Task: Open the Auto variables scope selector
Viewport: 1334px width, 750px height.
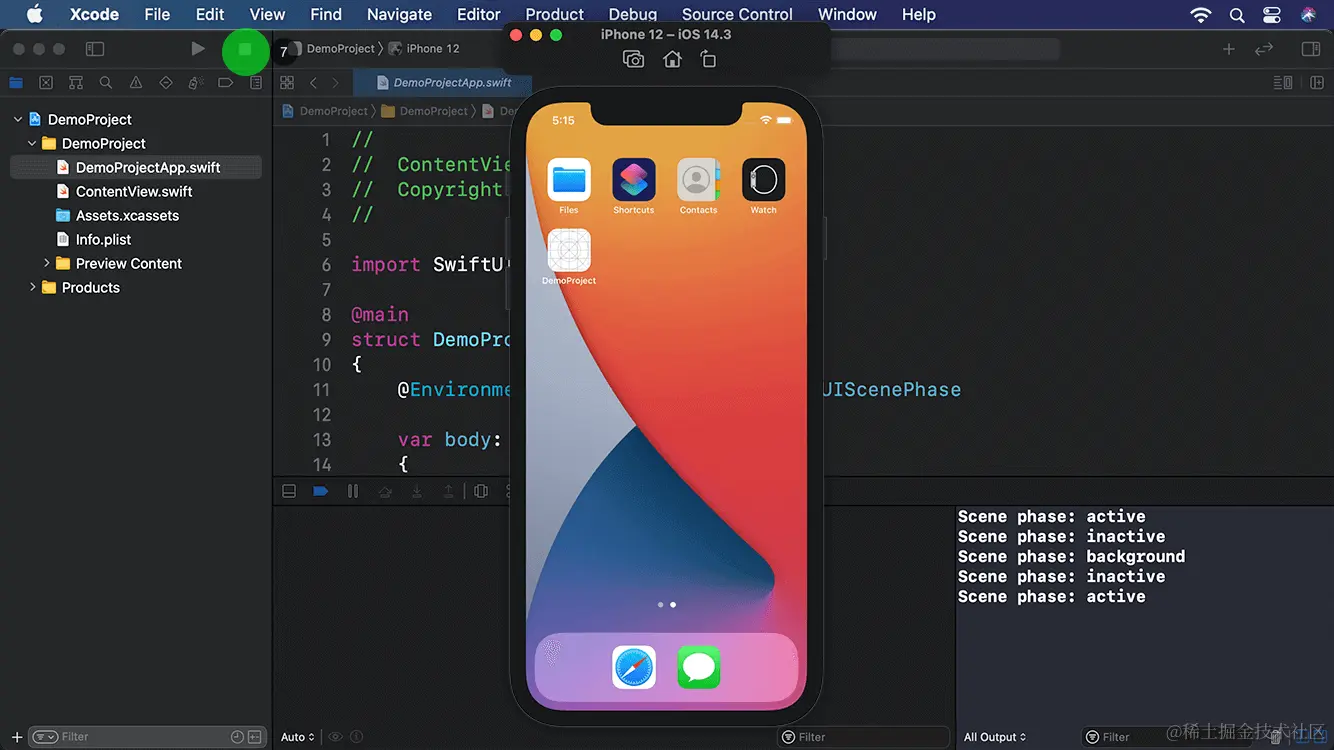Action: [x=298, y=737]
